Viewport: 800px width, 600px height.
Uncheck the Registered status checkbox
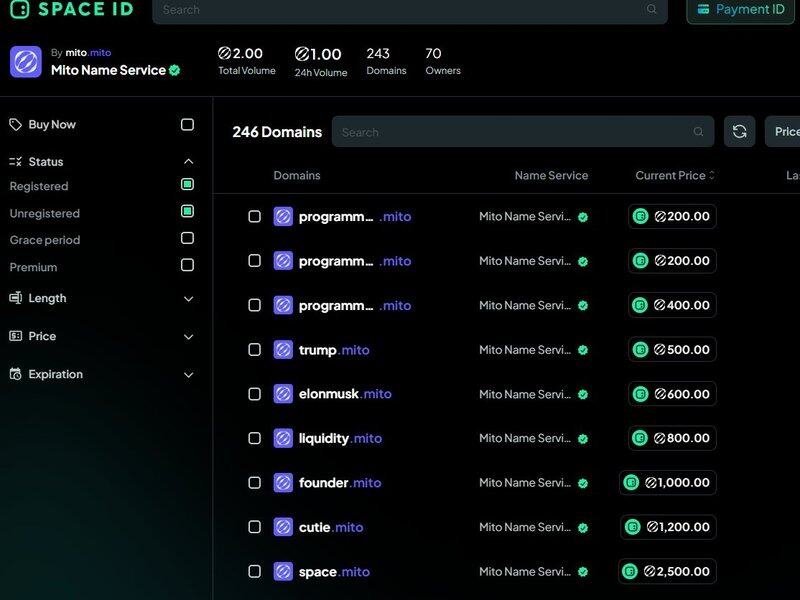click(187, 184)
